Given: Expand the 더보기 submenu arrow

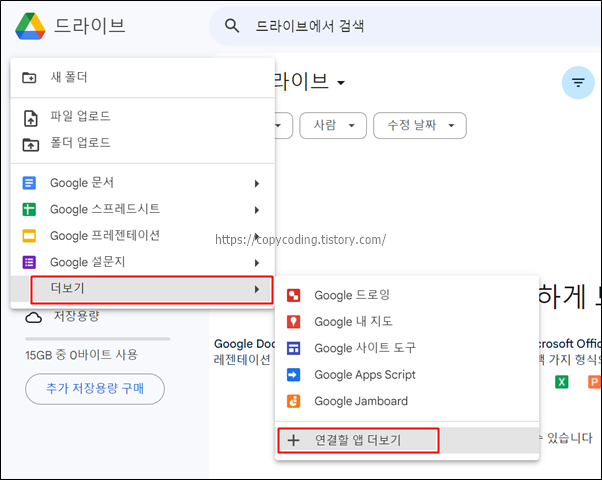Looking at the screenshot, I should click(257, 290).
